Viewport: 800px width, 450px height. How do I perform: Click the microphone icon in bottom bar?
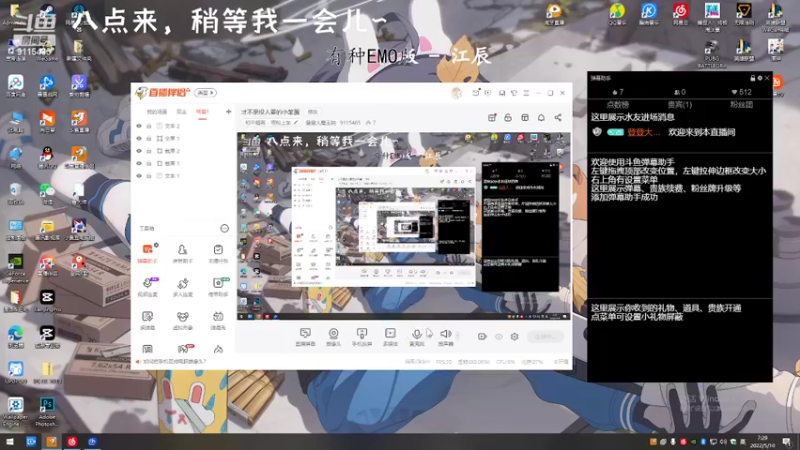[x=417, y=335]
